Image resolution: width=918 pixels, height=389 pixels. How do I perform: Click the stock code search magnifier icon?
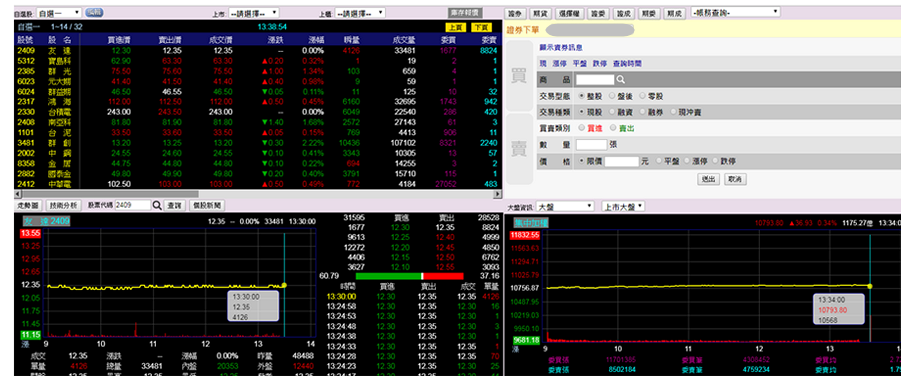(x=157, y=206)
